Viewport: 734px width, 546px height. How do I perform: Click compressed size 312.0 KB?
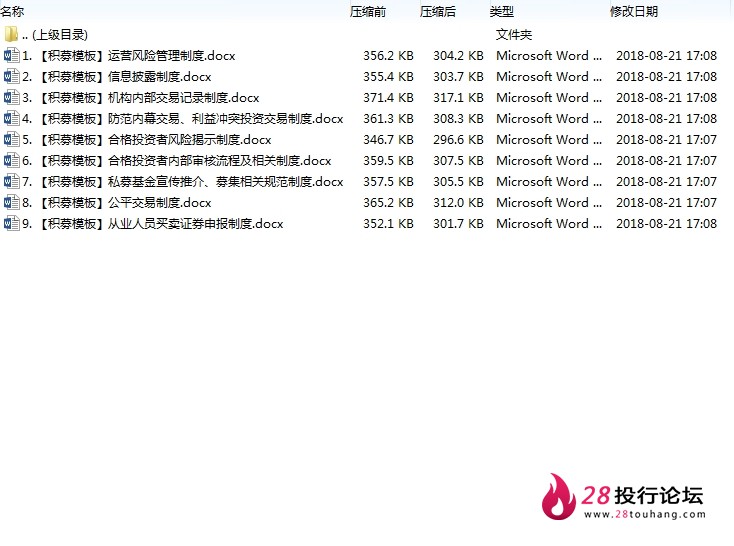coord(458,203)
